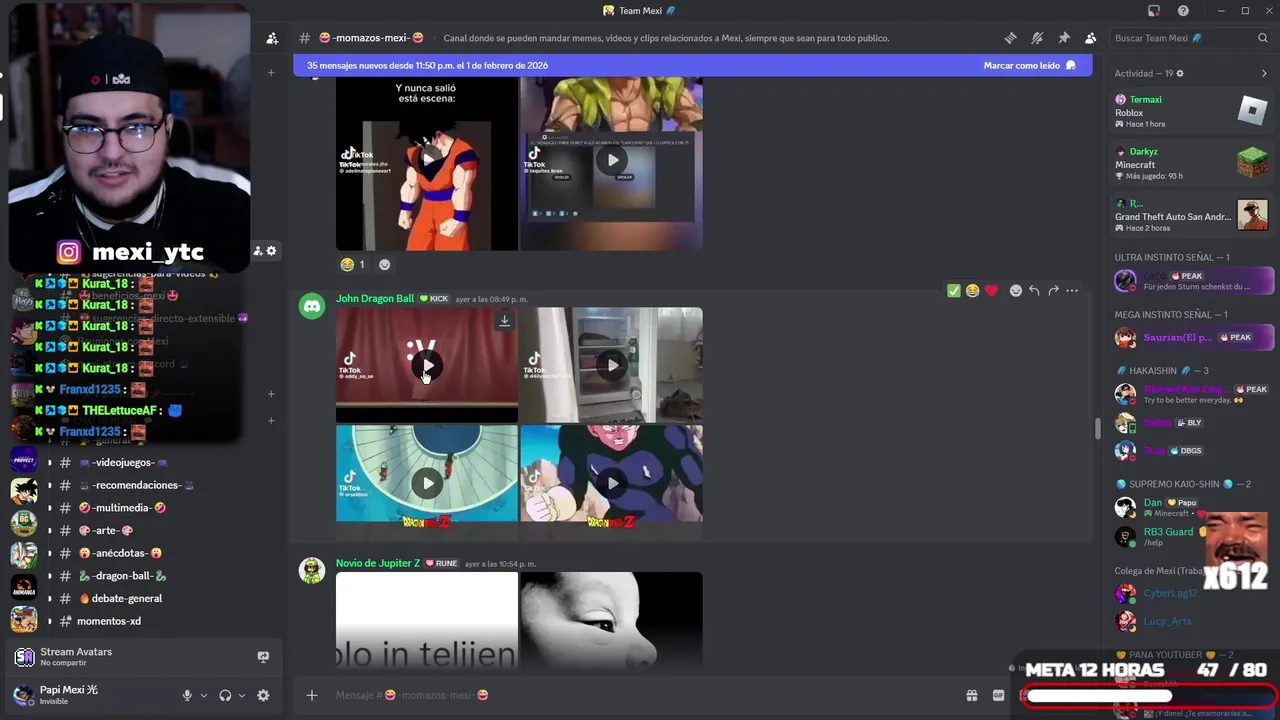The height and width of the screenshot is (720, 1280).
Task: React with green checkmark quick reaction
Action: (x=954, y=290)
